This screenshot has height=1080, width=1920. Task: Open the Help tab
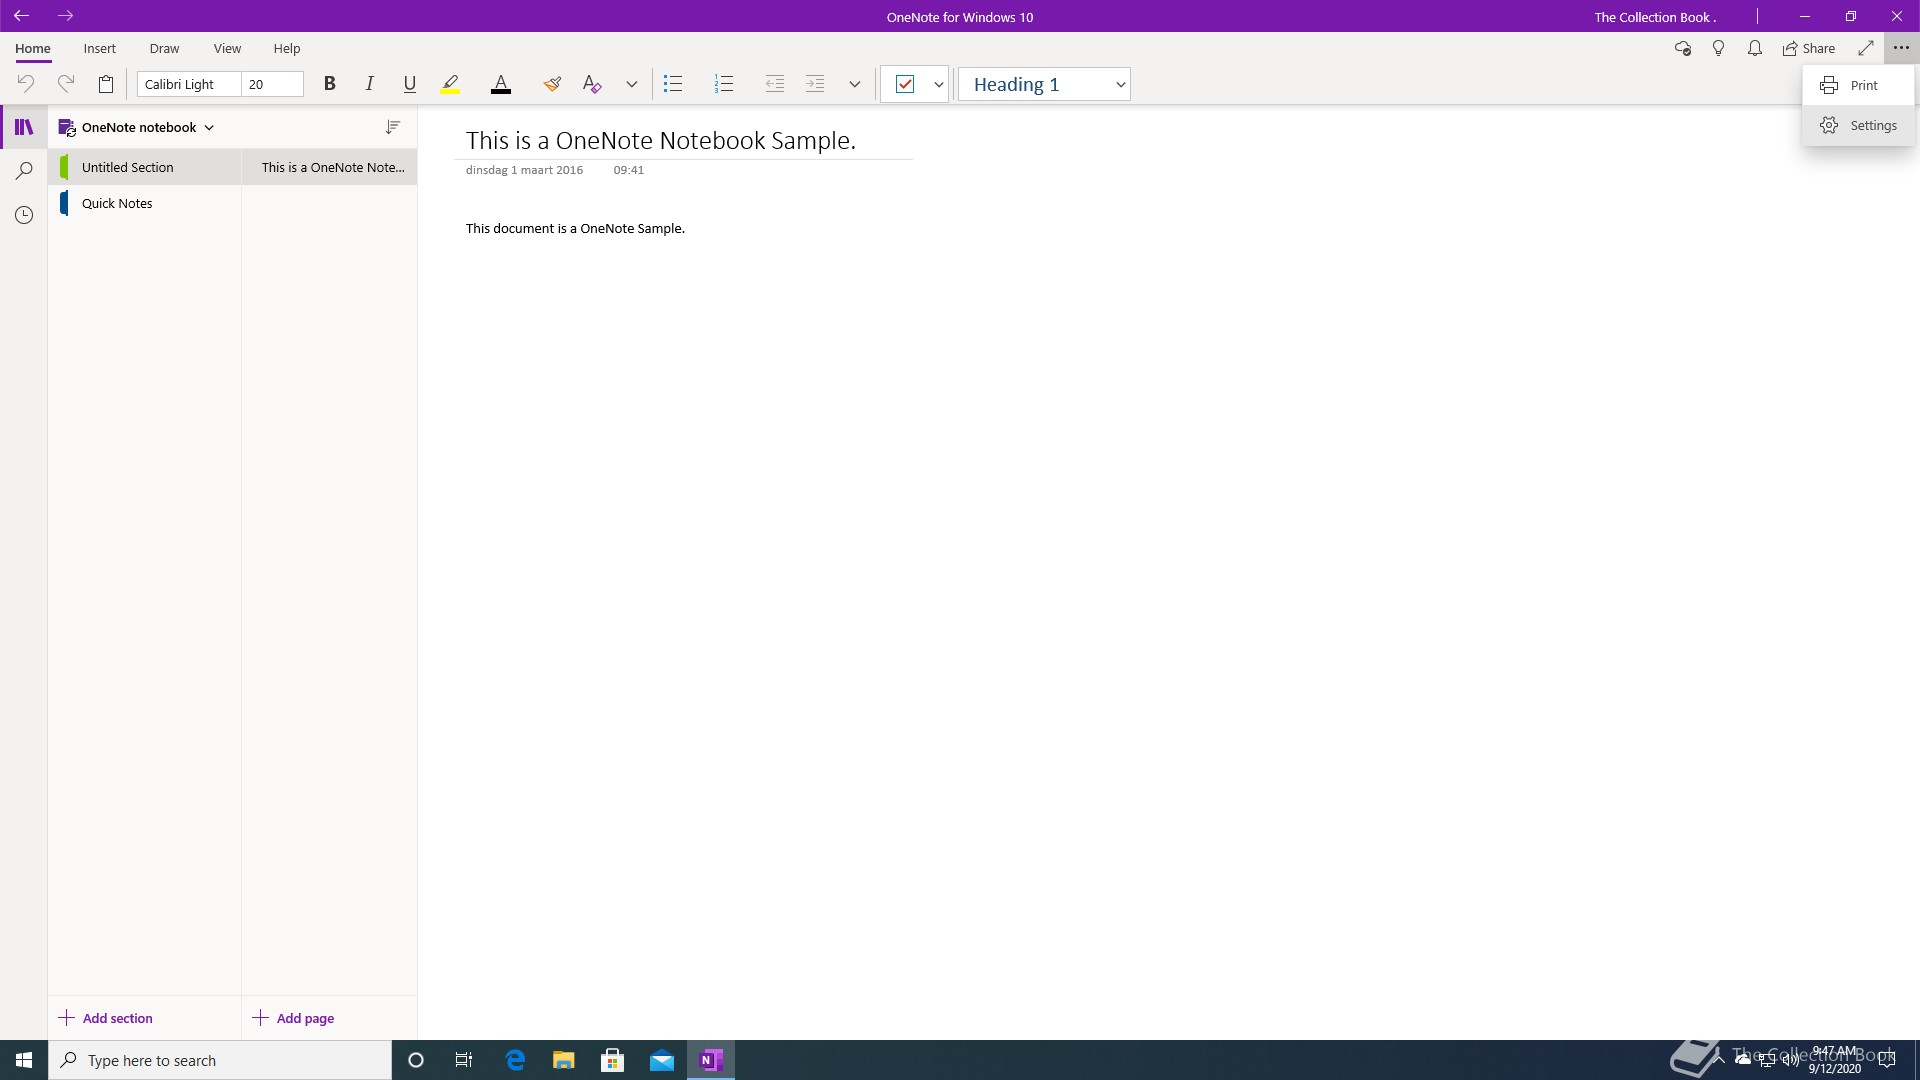tap(286, 48)
